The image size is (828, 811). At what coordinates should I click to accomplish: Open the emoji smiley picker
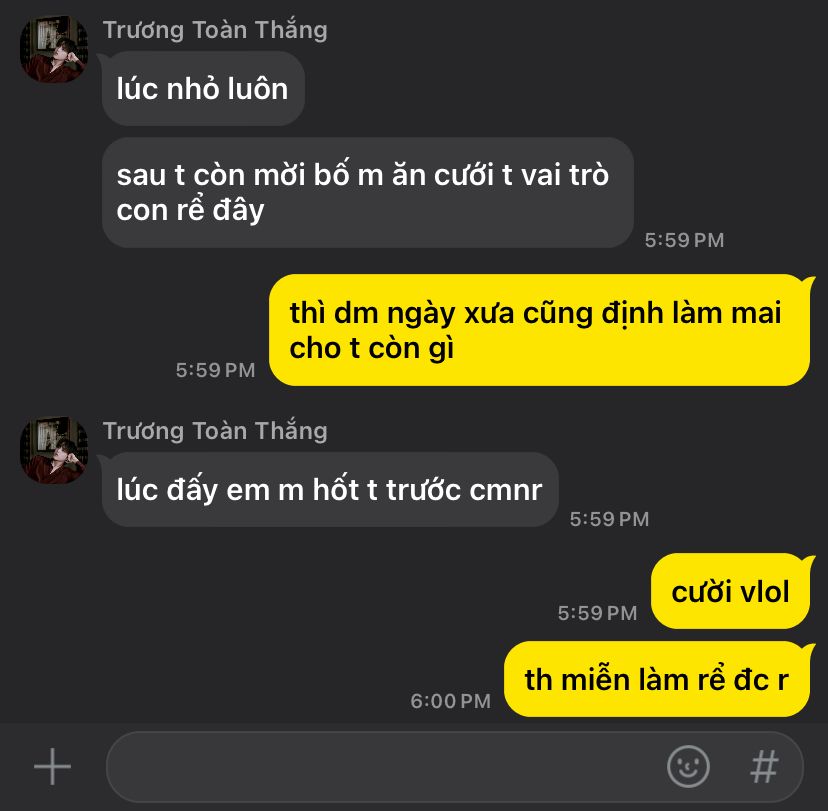tap(688, 766)
